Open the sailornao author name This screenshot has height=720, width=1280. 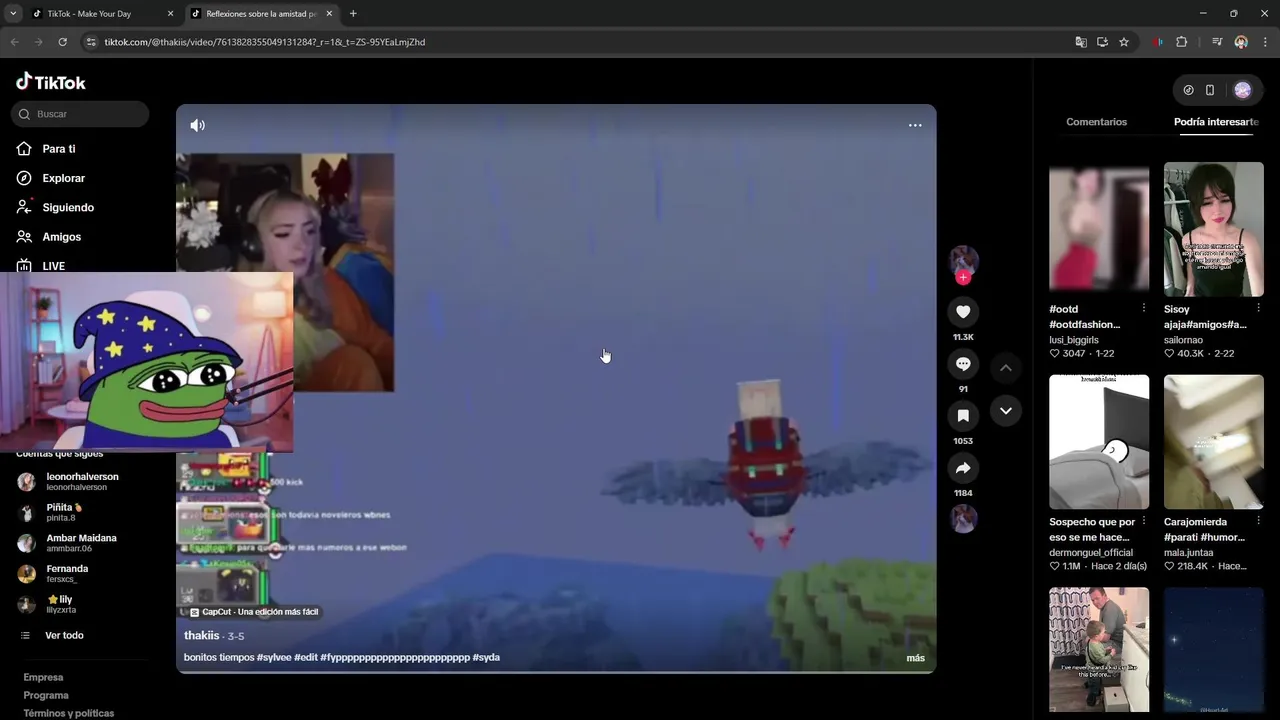point(1183,340)
